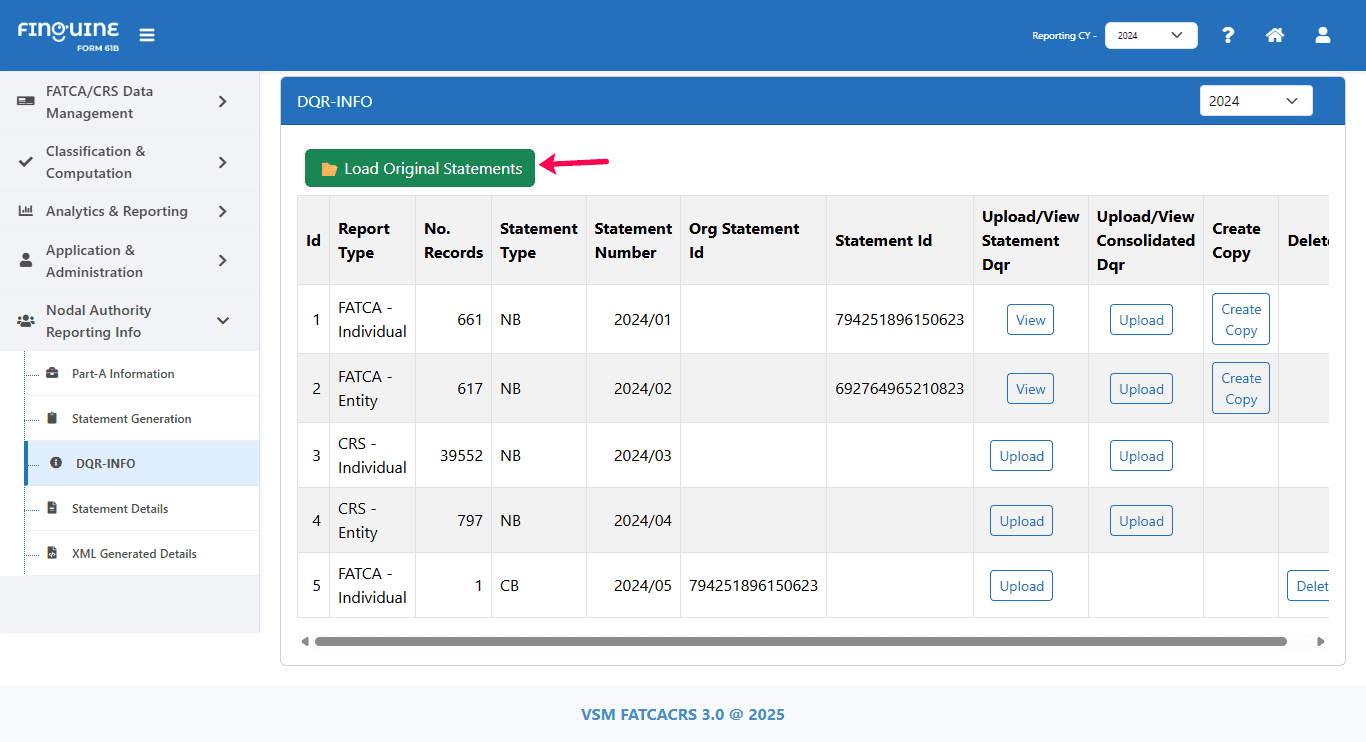Click the horizontal table scrollbar

800,642
